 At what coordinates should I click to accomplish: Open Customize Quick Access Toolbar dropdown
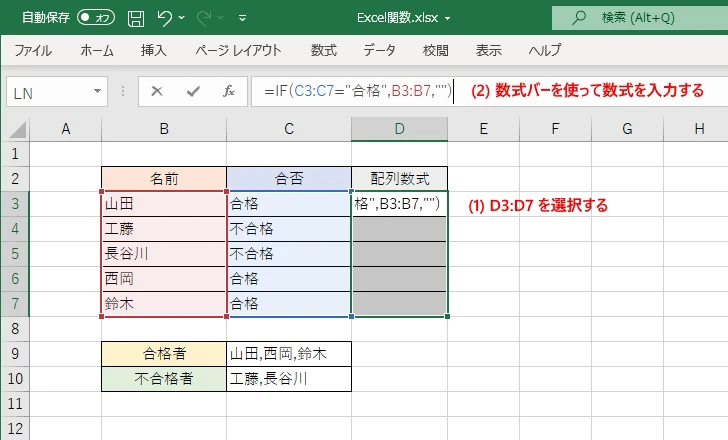click(242, 19)
